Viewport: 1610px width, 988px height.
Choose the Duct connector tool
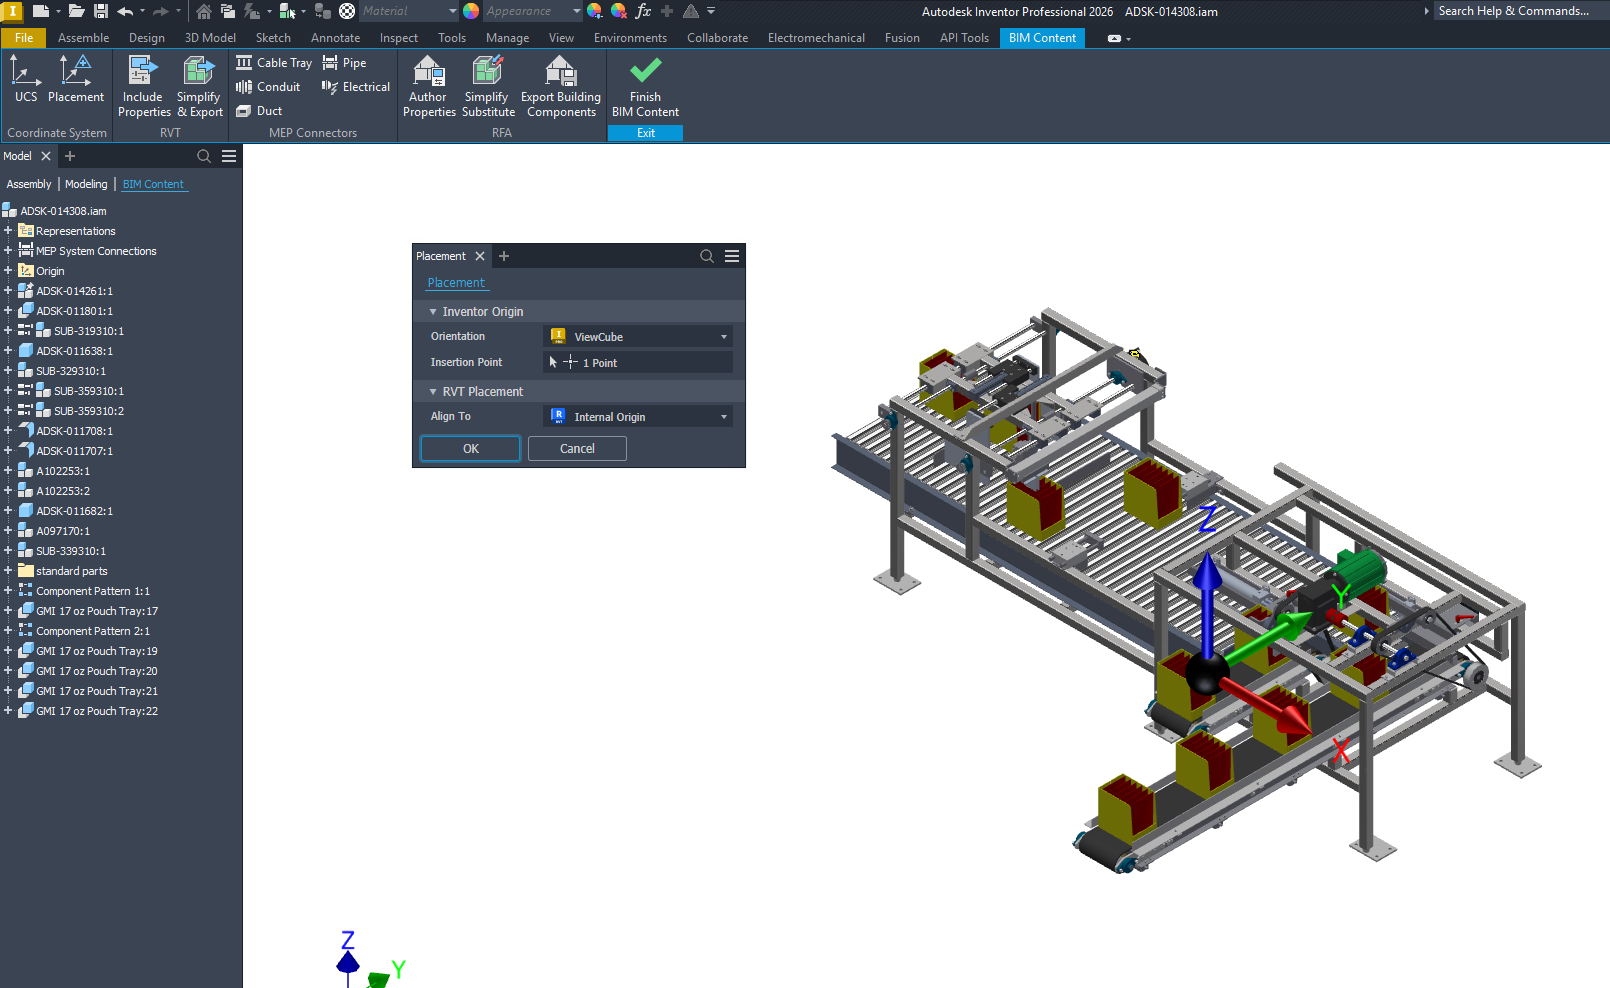(x=259, y=111)
